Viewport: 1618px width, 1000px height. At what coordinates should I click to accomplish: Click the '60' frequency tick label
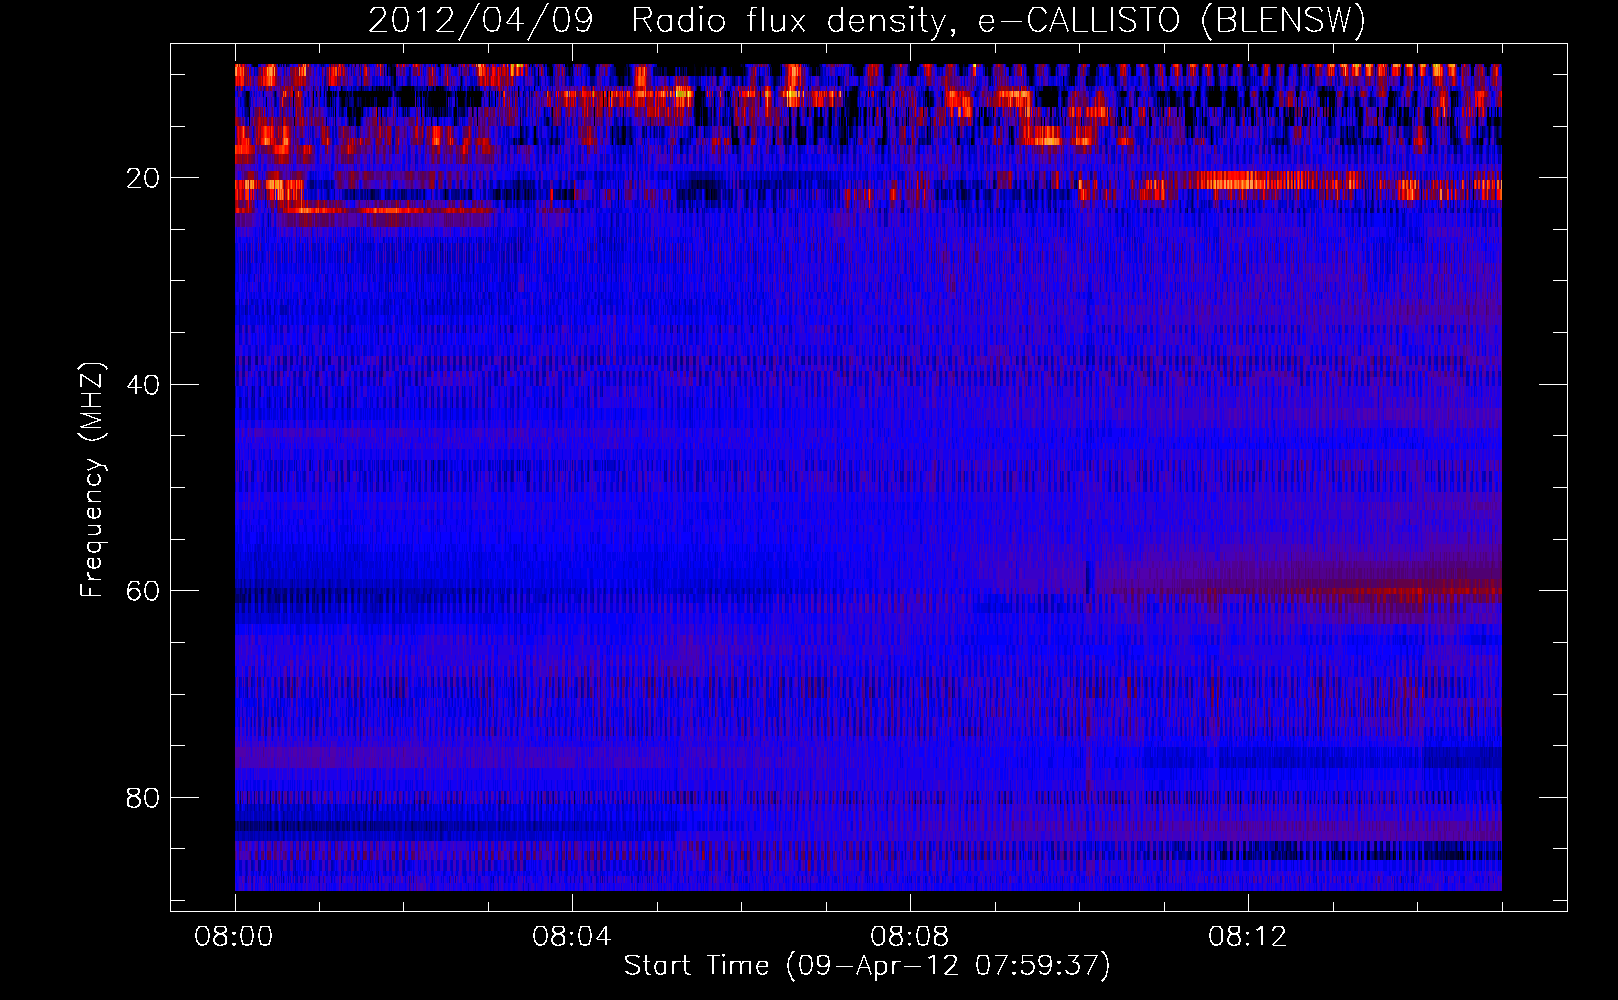(144, 591)
